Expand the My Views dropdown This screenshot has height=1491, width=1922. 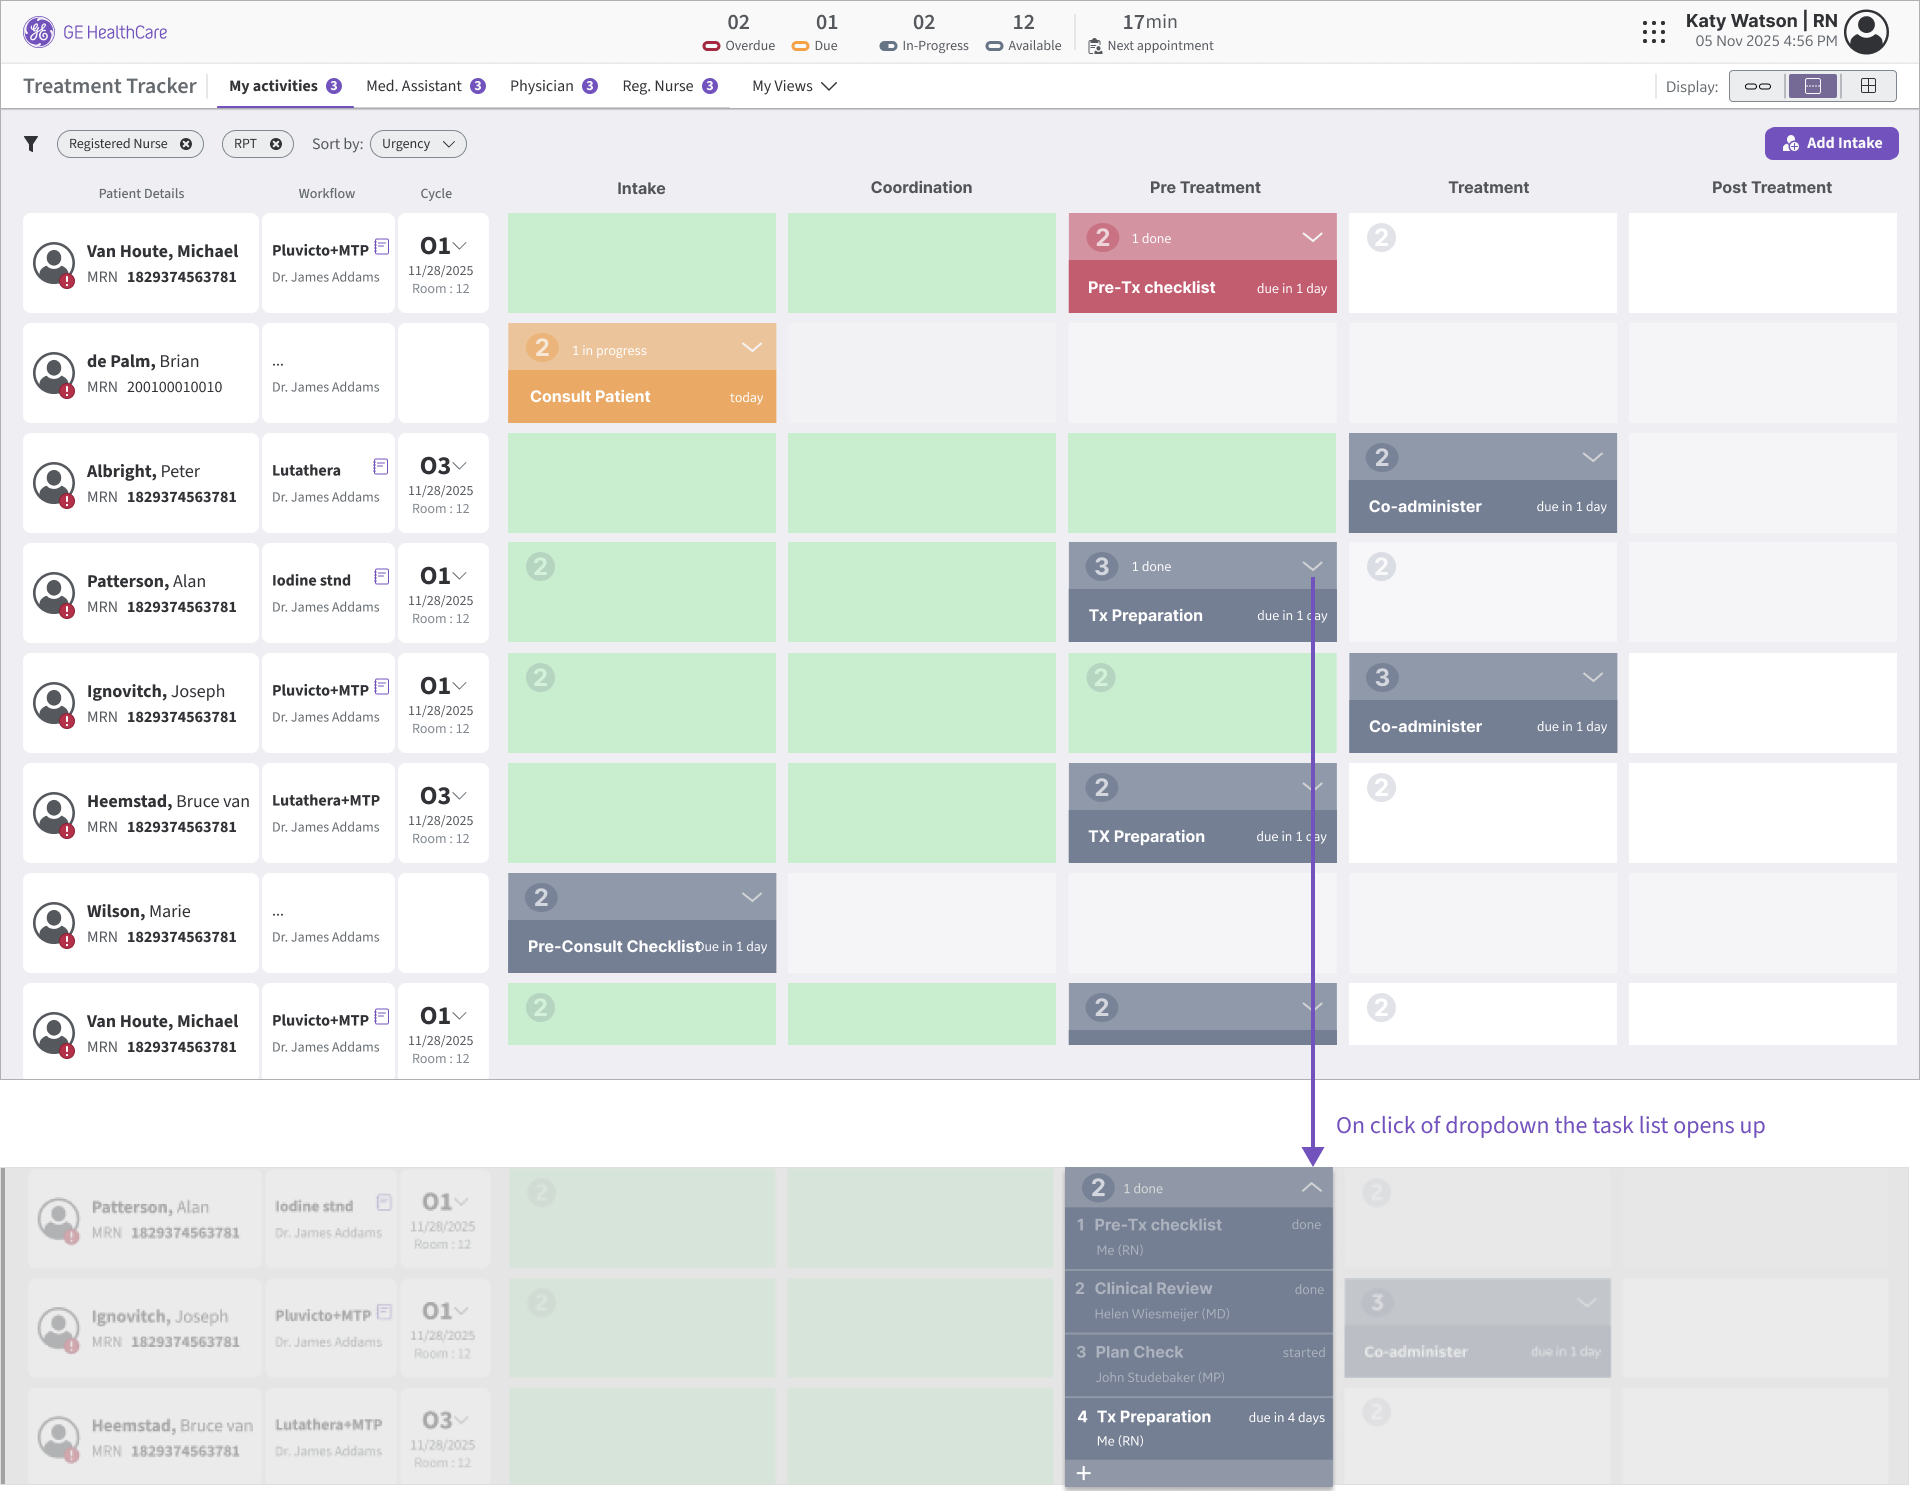(x=794, y=86)
